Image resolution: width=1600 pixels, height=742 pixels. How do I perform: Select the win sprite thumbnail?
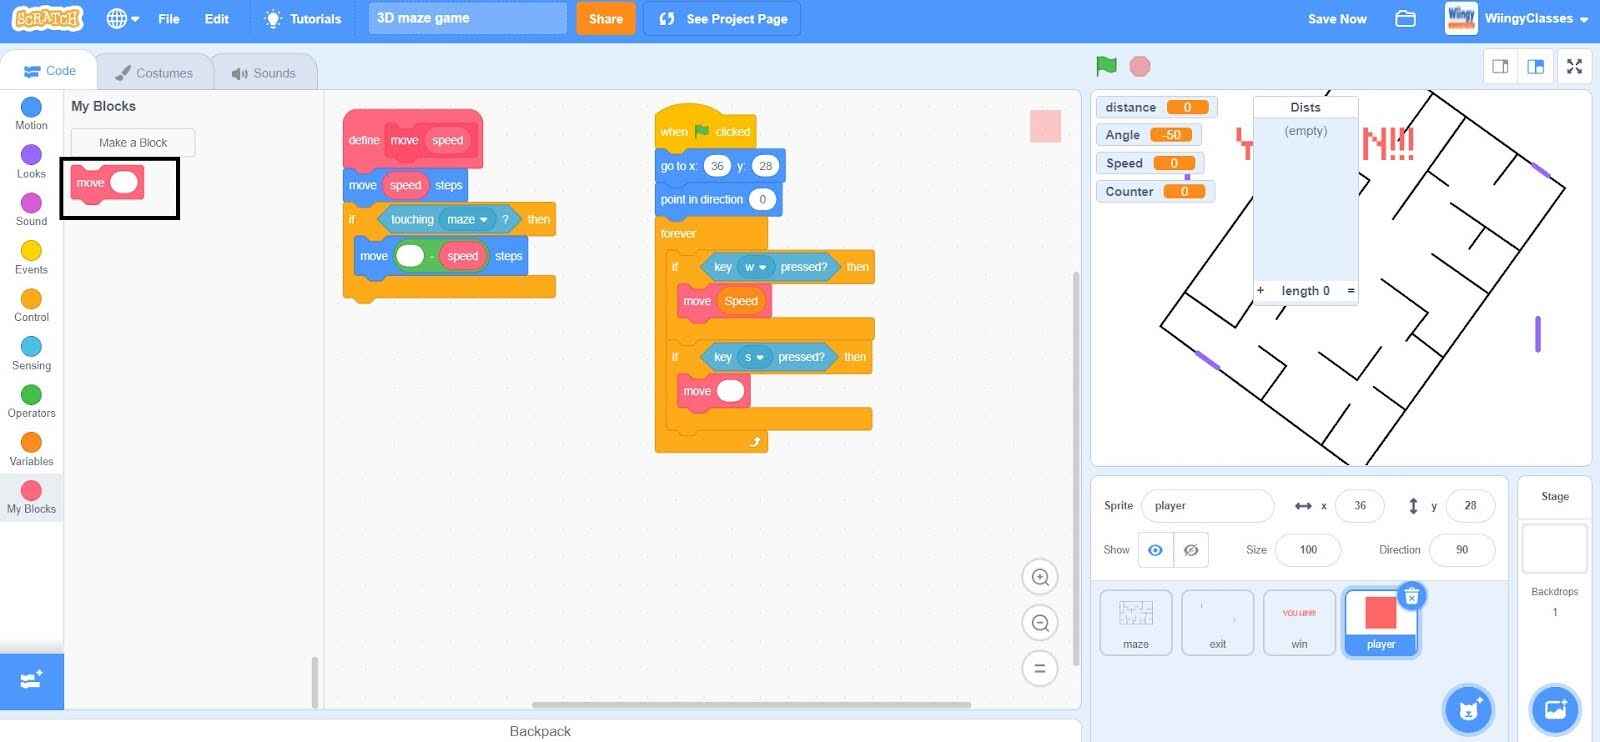tap(1299, 622)
